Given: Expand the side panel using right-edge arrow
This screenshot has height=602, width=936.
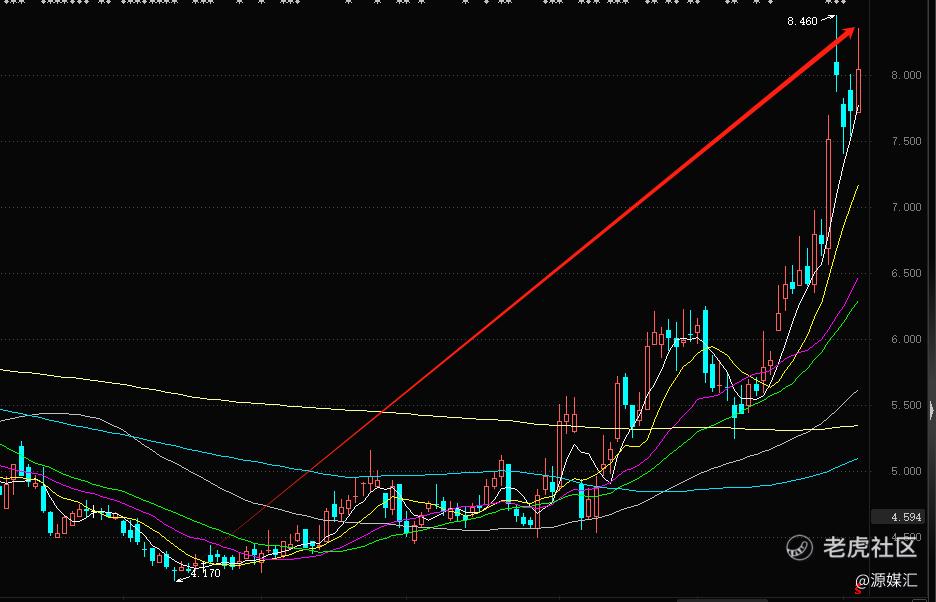Looking at the screenshot, I should pos(932,410).
